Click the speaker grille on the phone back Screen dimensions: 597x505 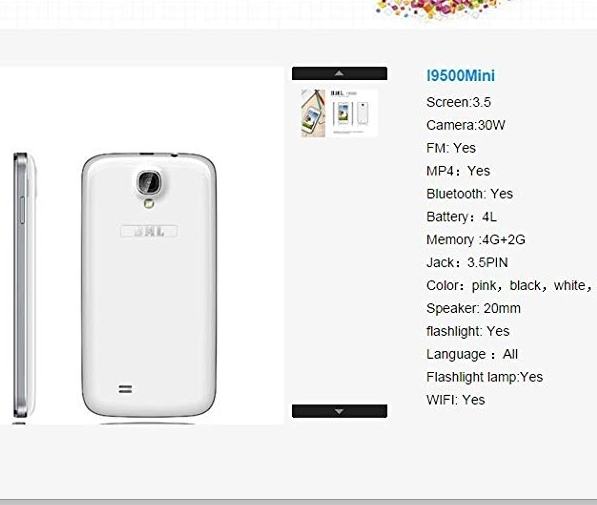[x=125, y=389]
